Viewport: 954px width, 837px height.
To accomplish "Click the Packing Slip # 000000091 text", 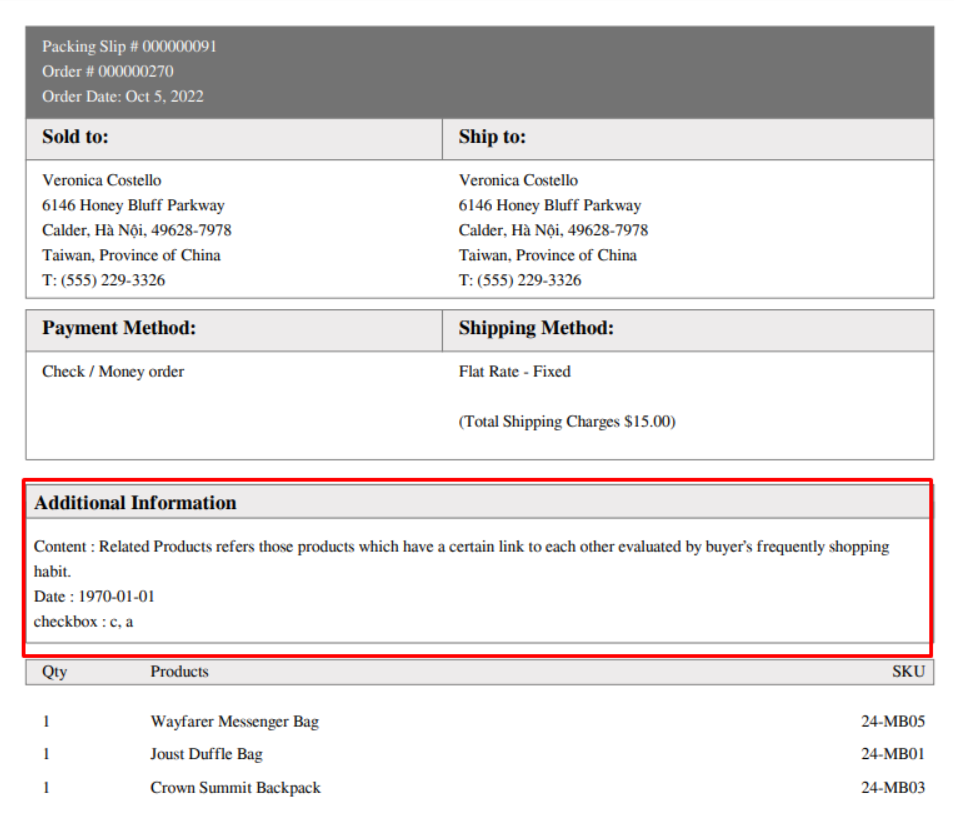I will click(129, 46).
